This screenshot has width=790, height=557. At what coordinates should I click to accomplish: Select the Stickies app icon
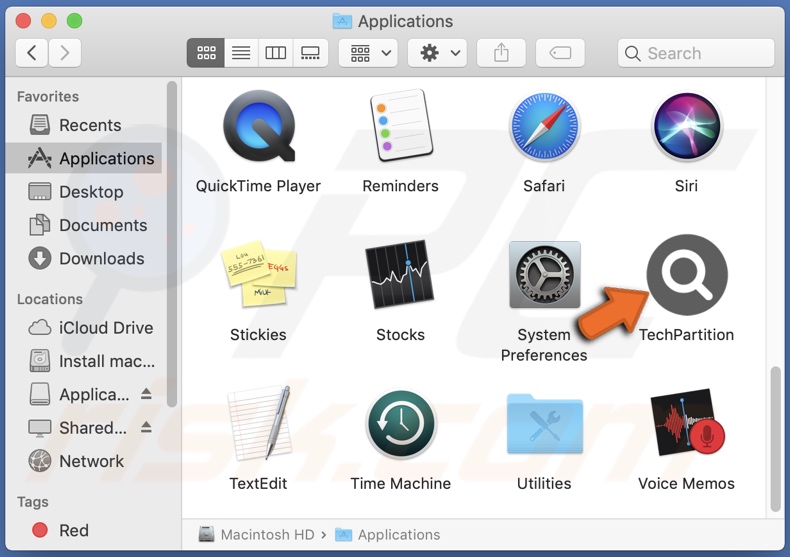pos(259,273)
